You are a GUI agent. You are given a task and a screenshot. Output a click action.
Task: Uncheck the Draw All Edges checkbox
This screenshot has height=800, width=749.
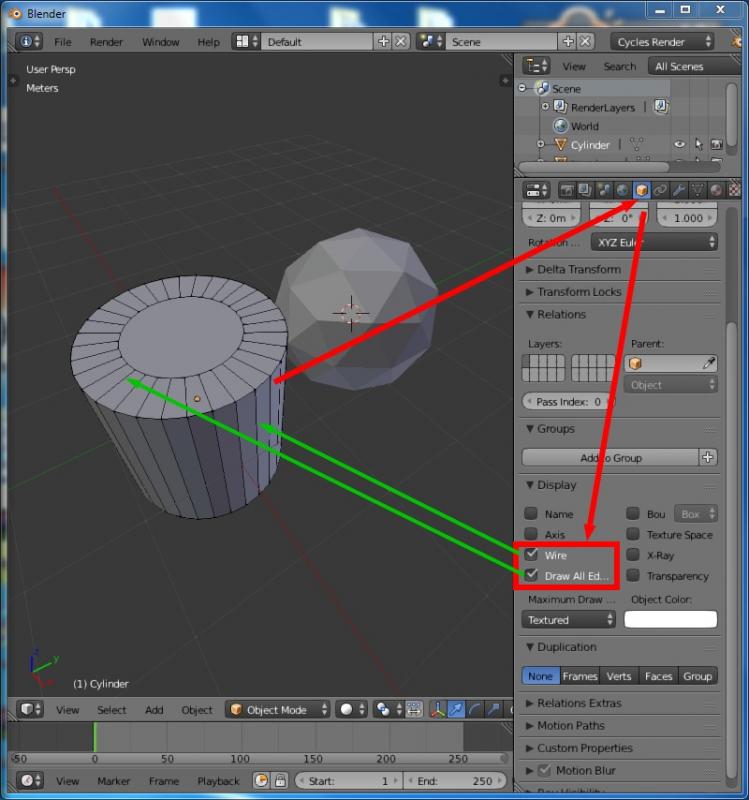(531, 575)
